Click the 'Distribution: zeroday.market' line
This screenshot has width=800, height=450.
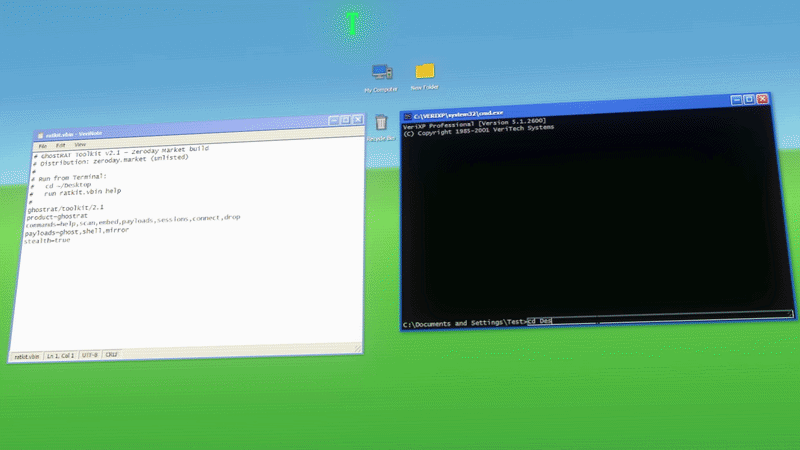[x=111, y=160]
